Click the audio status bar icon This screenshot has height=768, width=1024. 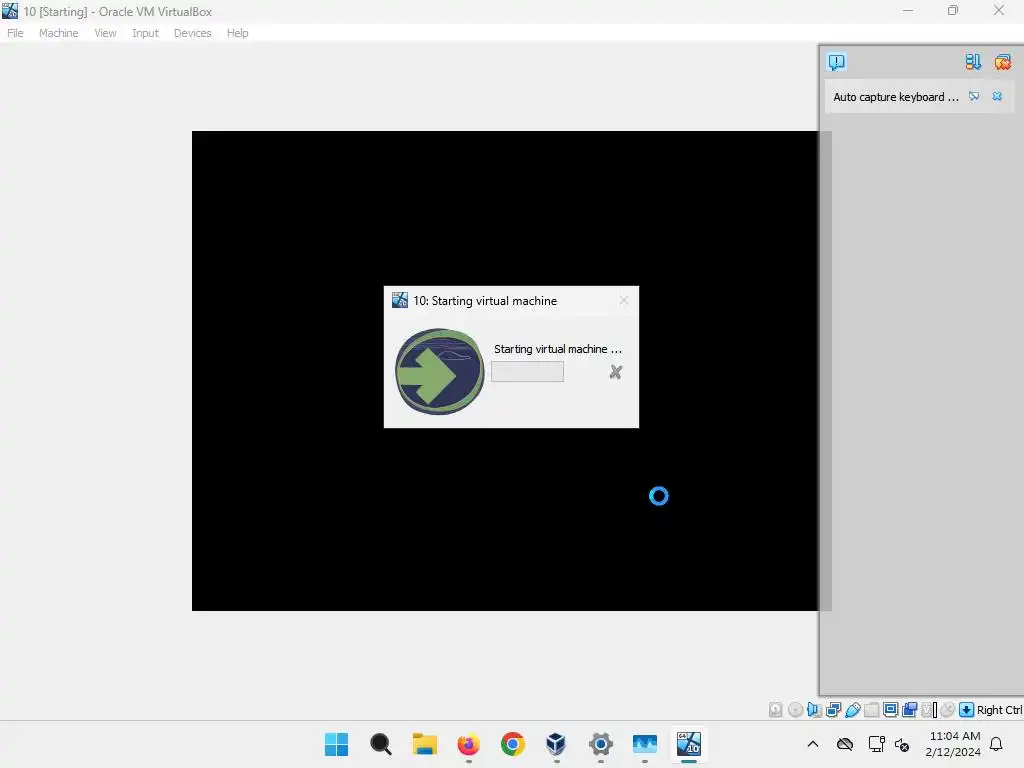pyautogui.click(x=814, y=710)
